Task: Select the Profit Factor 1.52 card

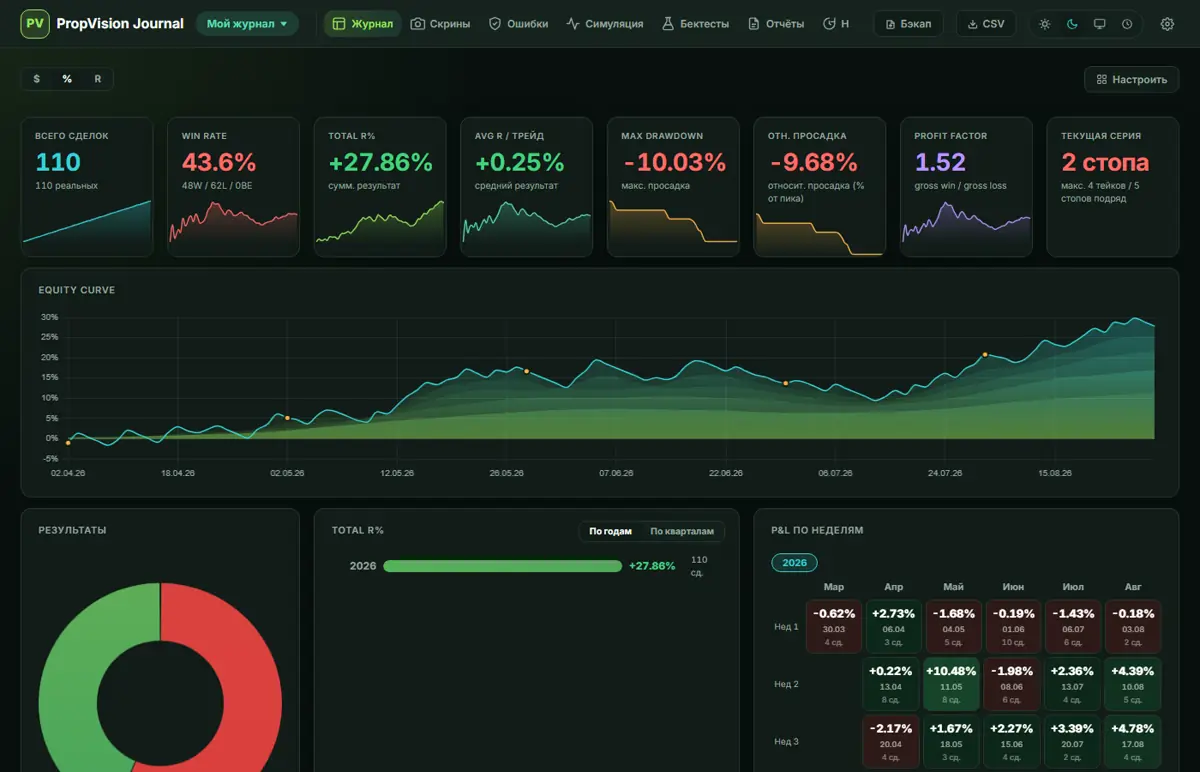Action: point(966,187)
